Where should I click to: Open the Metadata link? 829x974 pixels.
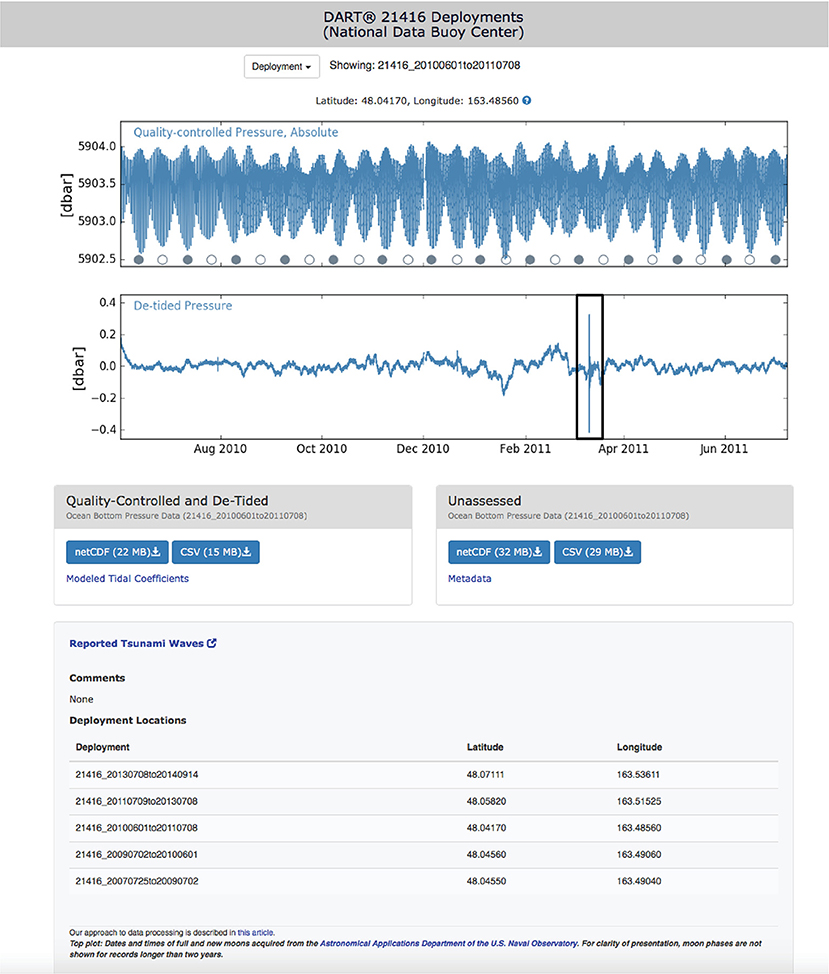click(x=469, y=578)
